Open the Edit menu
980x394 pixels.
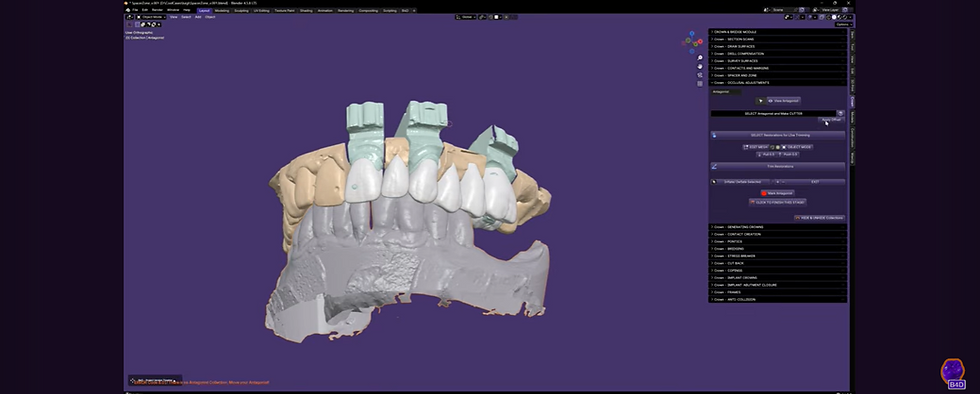click(x=145, y=10)
